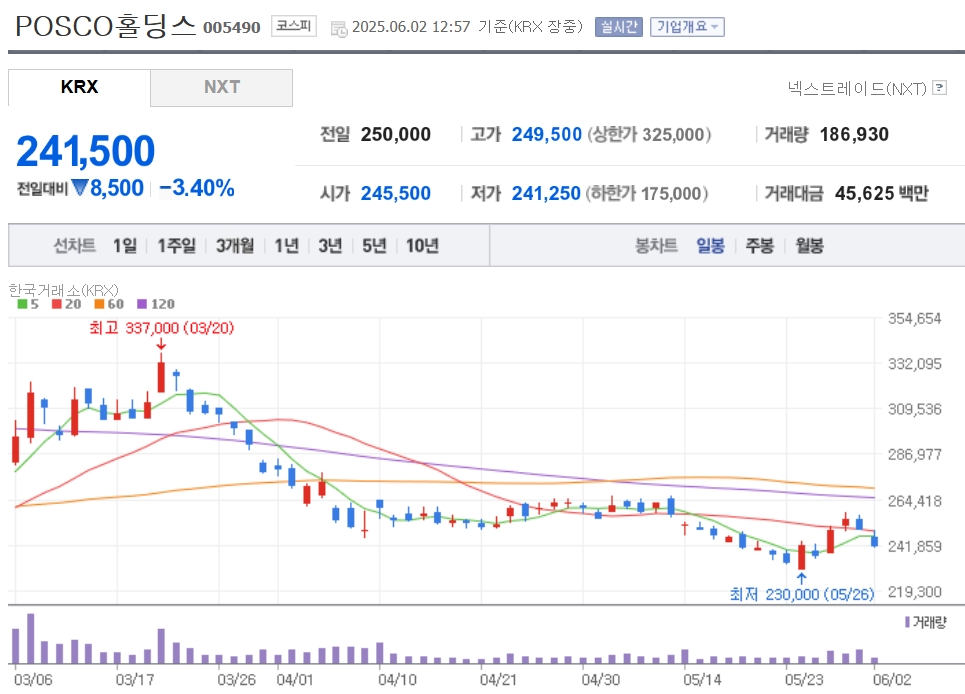Click the 고가 value 249,500
This screenshot has width=965, height=694.
pos(547,134)
